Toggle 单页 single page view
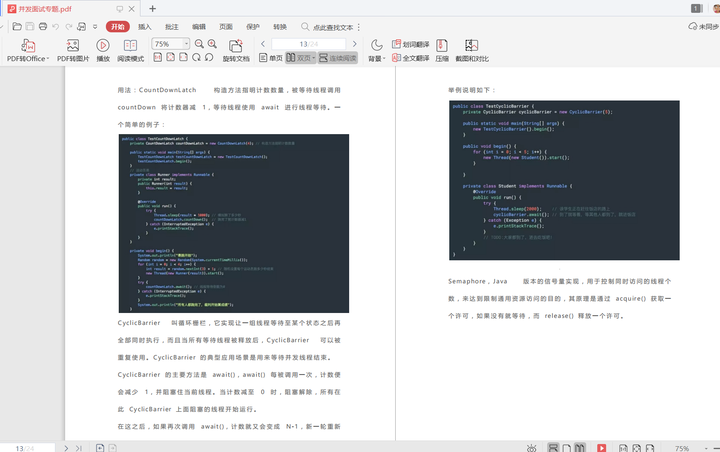The height and width of the screenshot is (452, 720). (271, 58)
